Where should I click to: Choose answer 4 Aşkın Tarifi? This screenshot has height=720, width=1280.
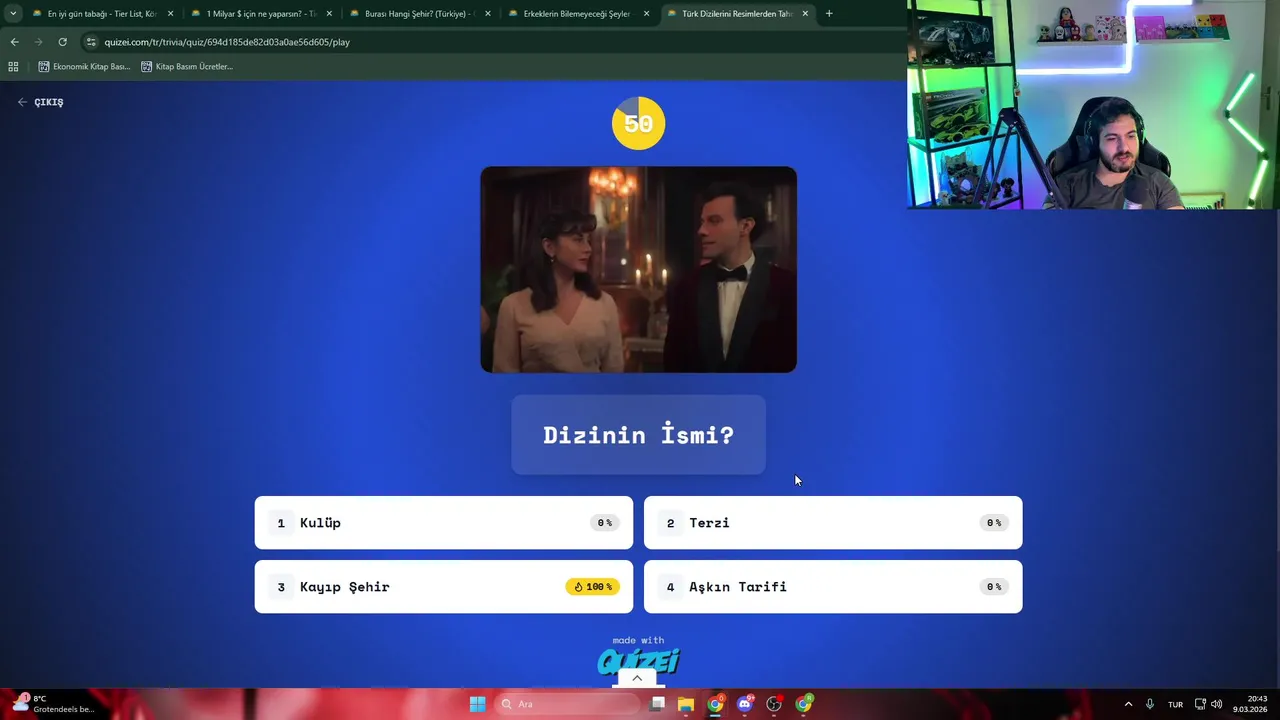[833, 587]
